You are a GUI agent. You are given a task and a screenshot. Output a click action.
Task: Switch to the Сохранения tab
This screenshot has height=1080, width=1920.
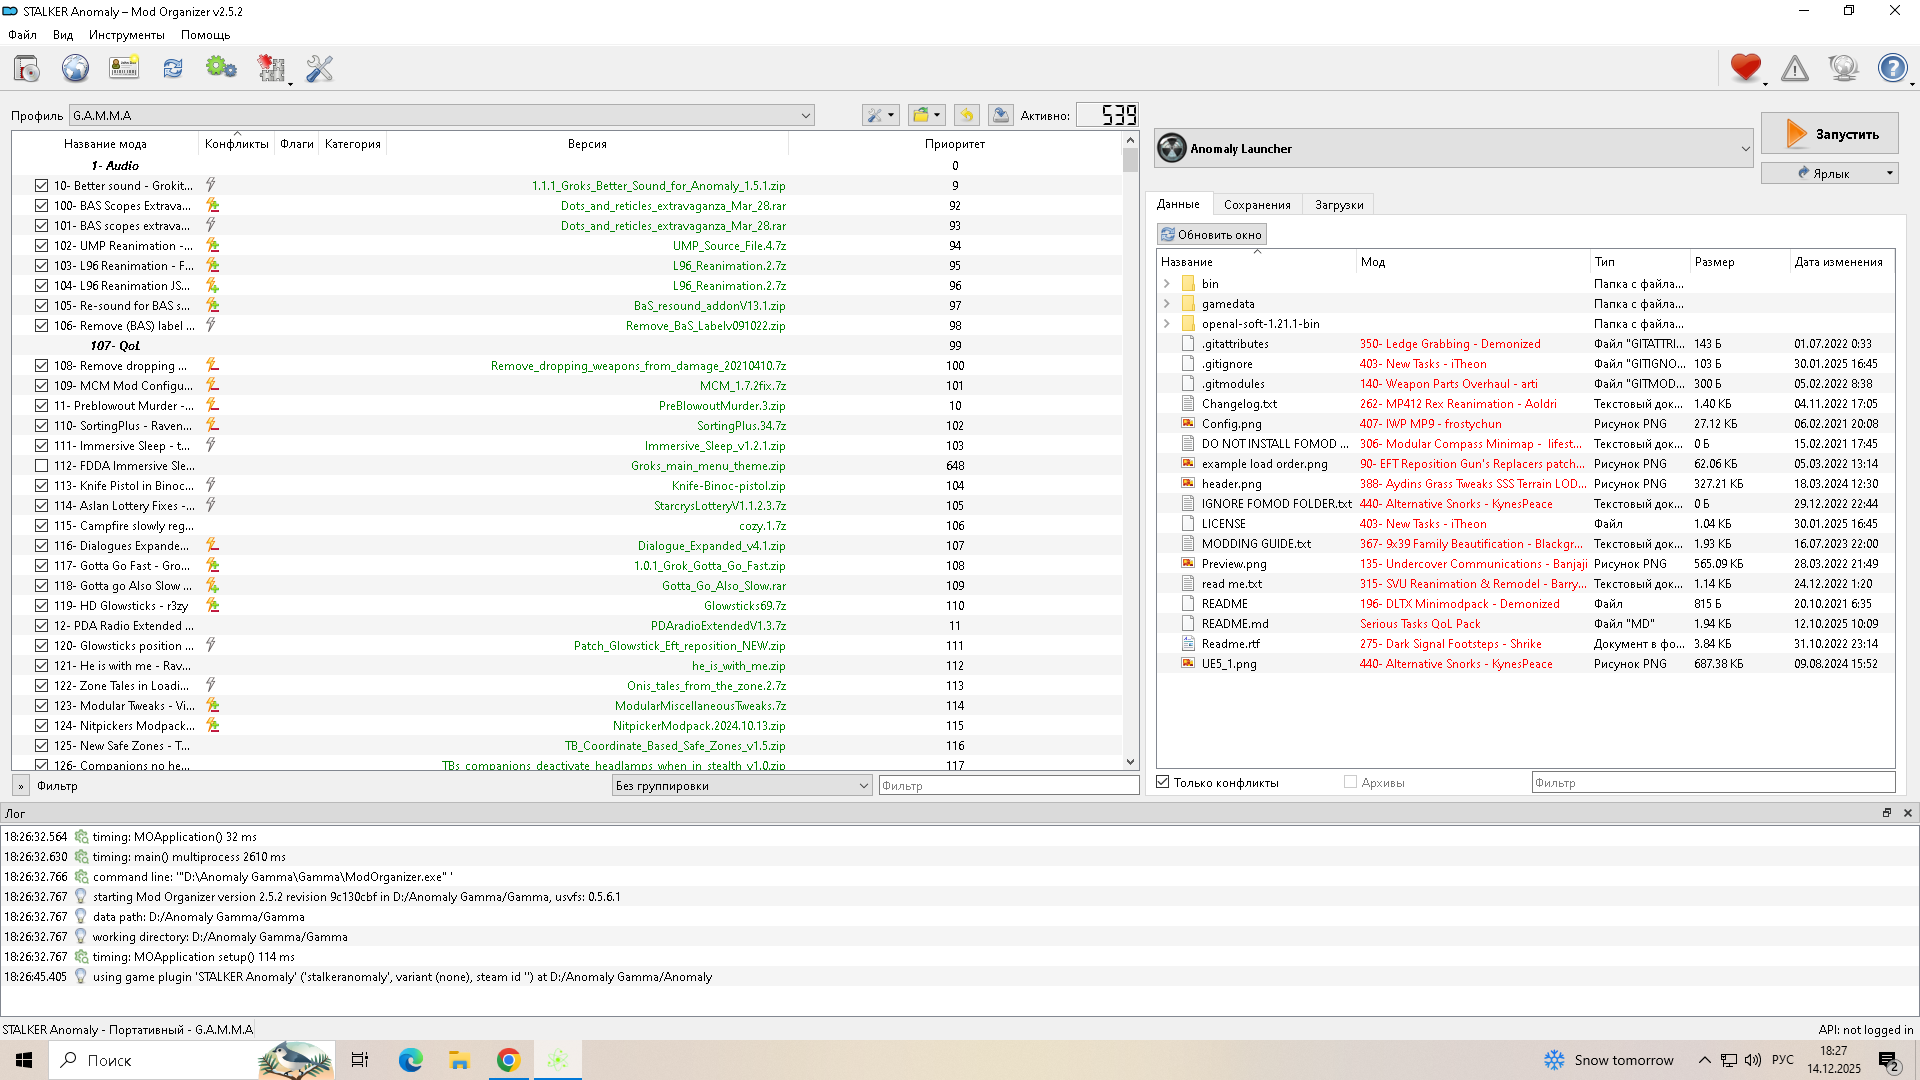pos(1256,204)
